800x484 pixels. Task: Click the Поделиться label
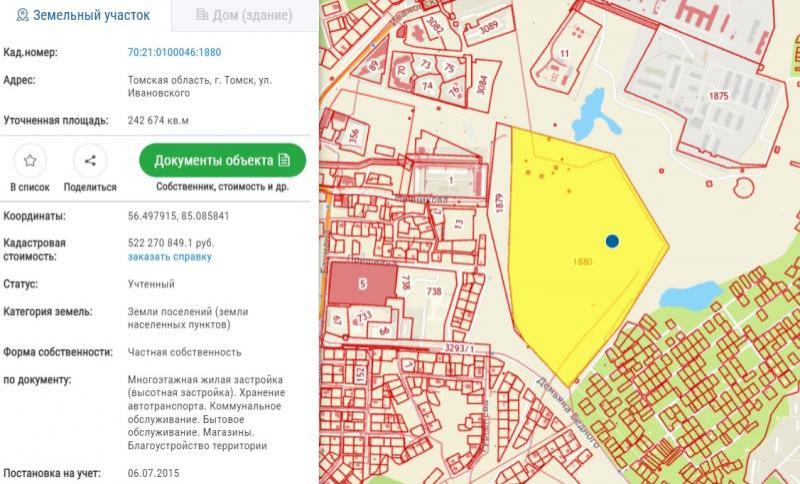point(90,187)
